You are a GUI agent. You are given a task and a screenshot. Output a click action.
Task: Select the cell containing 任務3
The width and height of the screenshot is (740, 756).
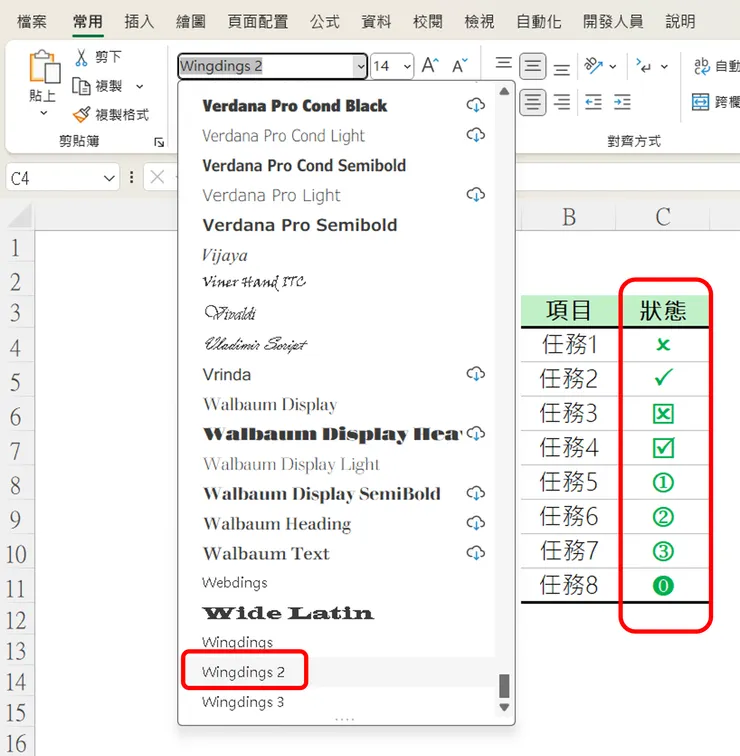coord(569,413)
